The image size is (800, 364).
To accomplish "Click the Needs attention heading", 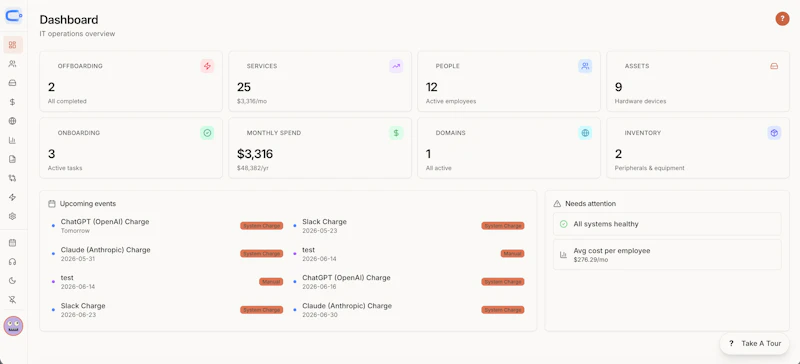I will pos(590,204).
